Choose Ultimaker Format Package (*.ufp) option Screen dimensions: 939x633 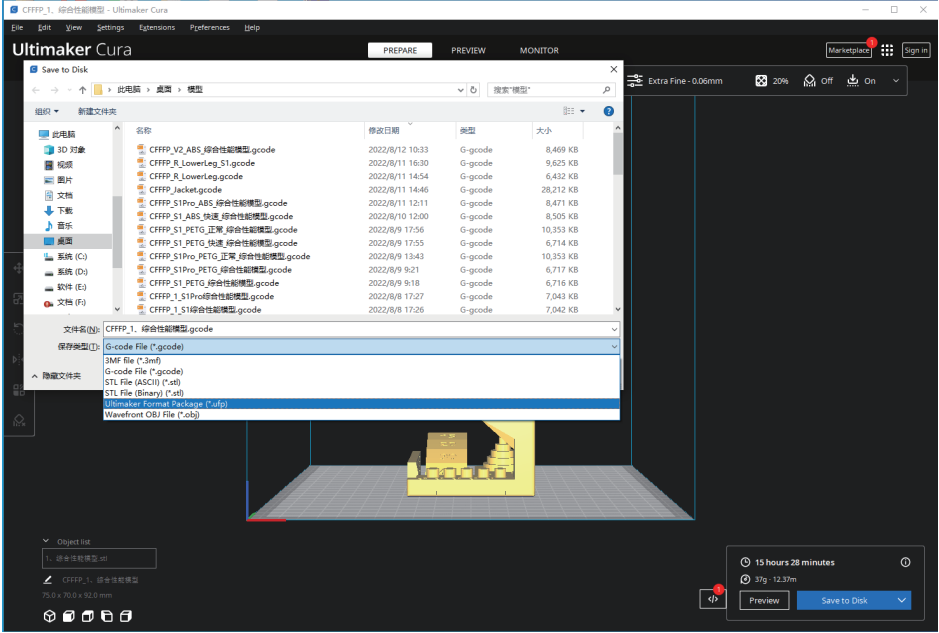pyautogui.click(x=361, y=404)
